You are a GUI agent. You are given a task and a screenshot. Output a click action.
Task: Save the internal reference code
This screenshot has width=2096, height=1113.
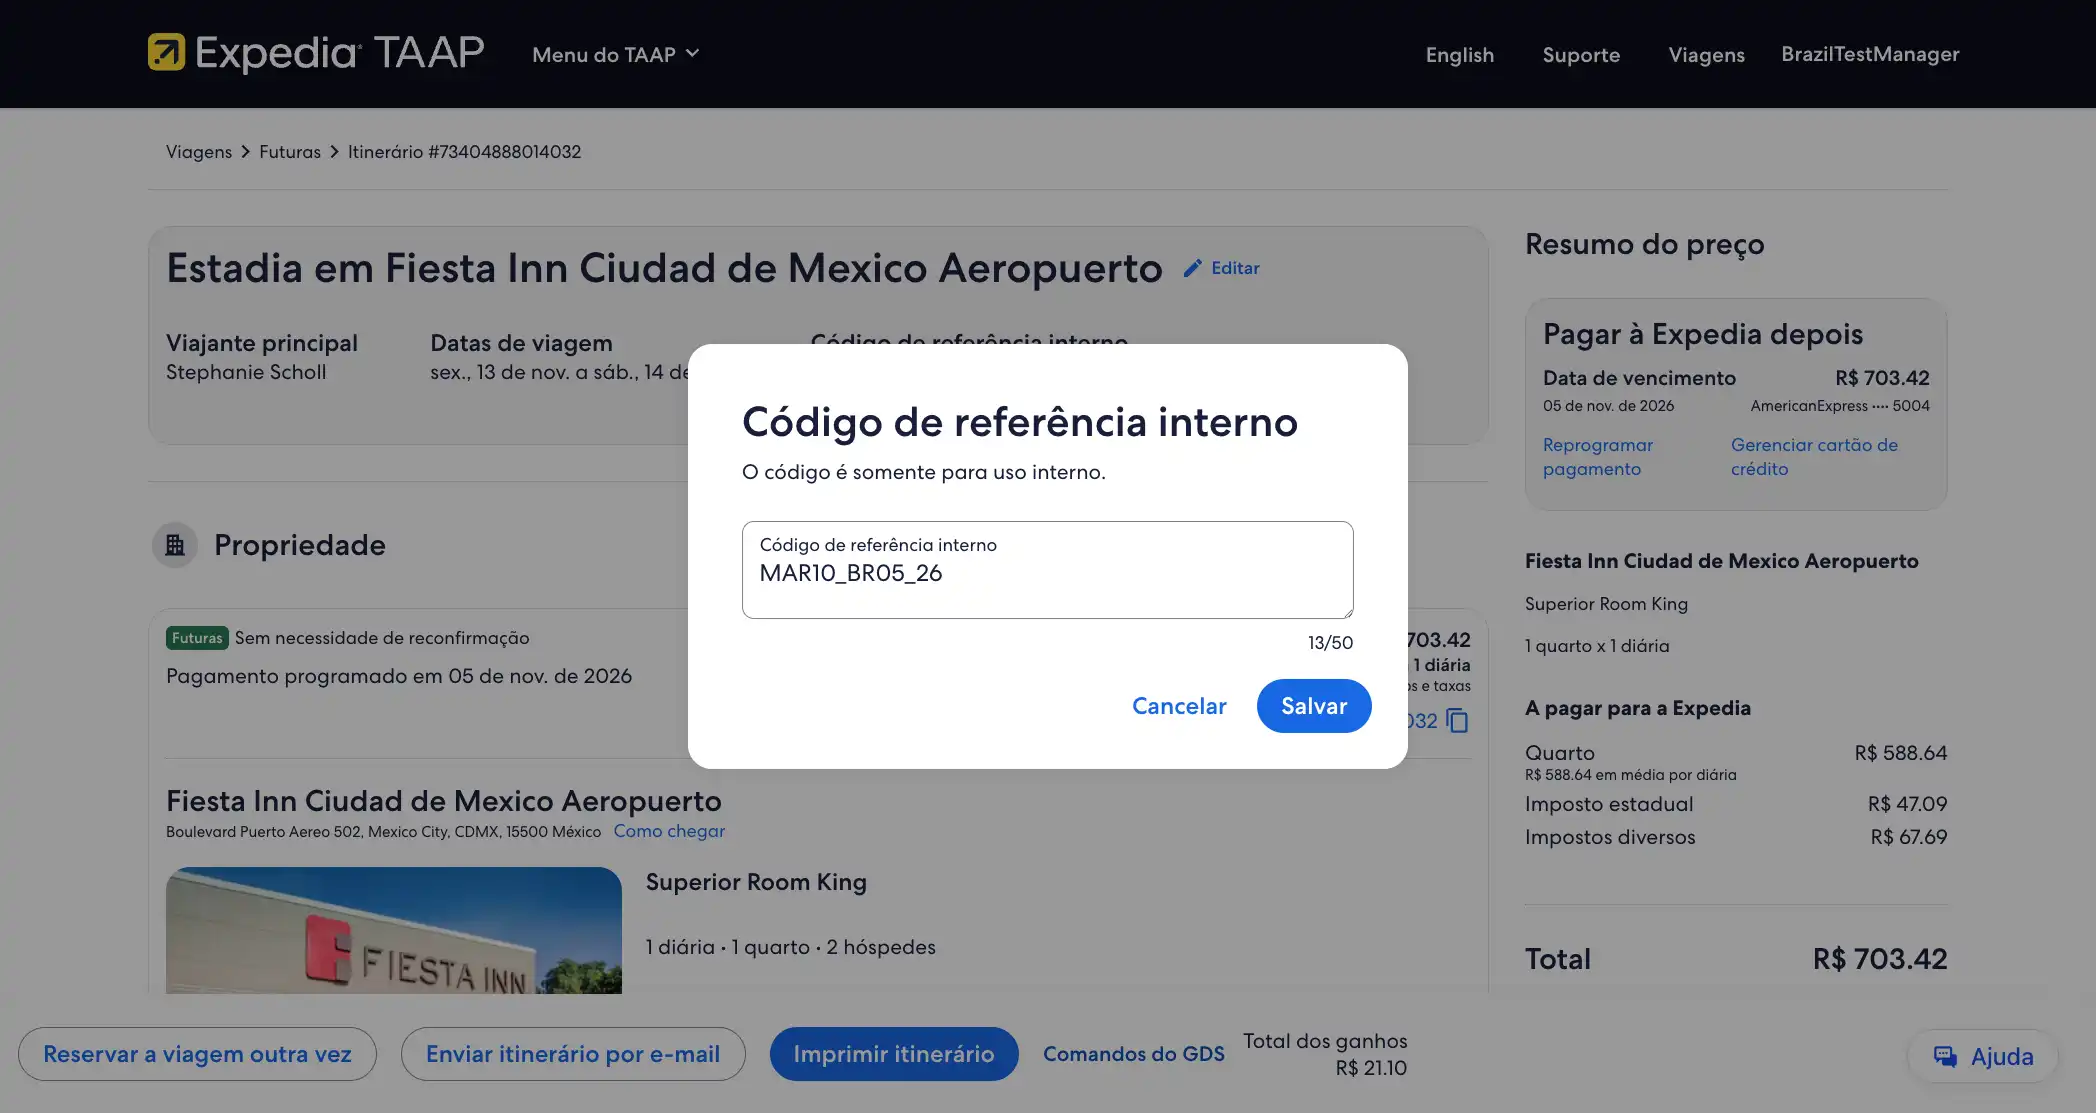coord(1314,706)
